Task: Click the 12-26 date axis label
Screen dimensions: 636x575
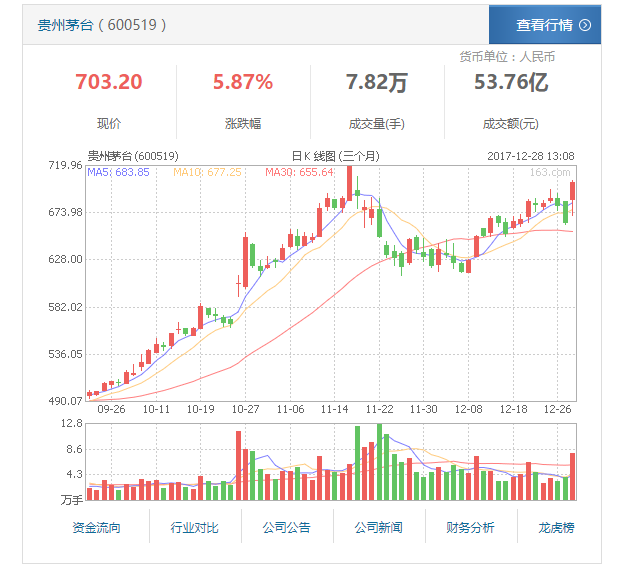Action: [558, 409]
